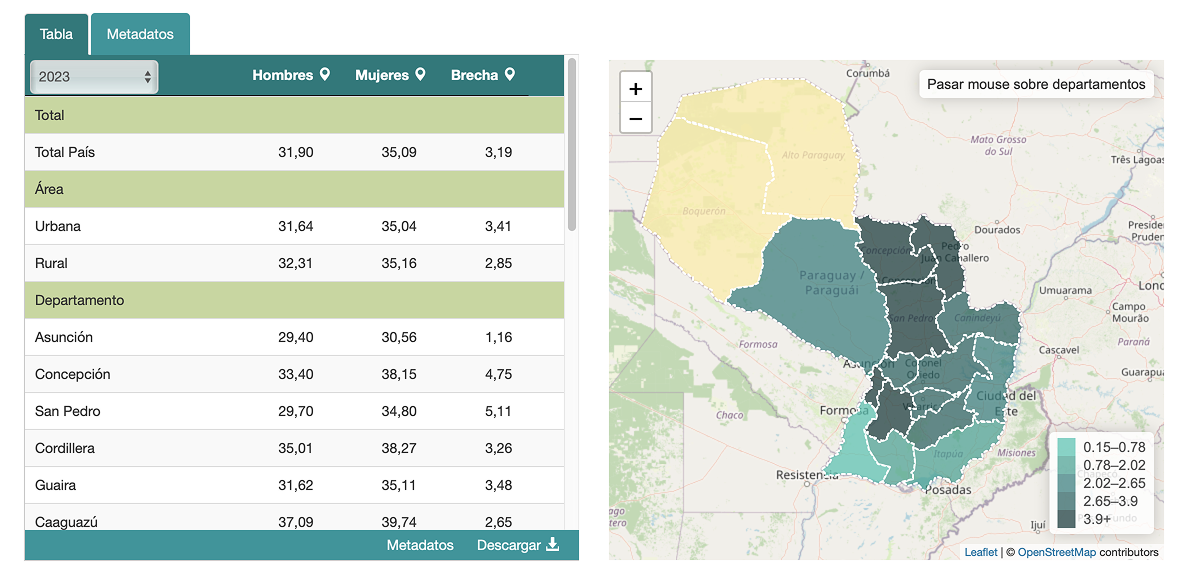This screenshot has height=582, width=1189.
Task: Click the download icon next to Descargar
Action: 552,545
